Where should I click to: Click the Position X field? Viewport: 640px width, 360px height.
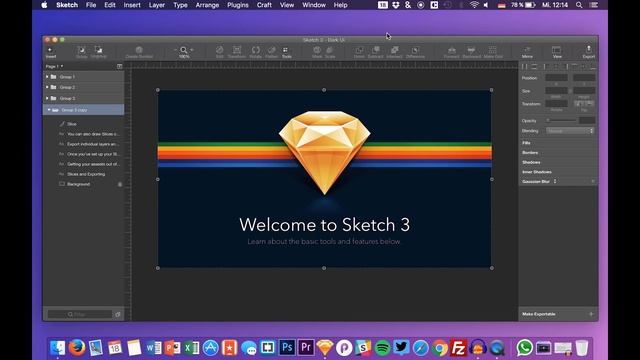(x=556, y=78)
